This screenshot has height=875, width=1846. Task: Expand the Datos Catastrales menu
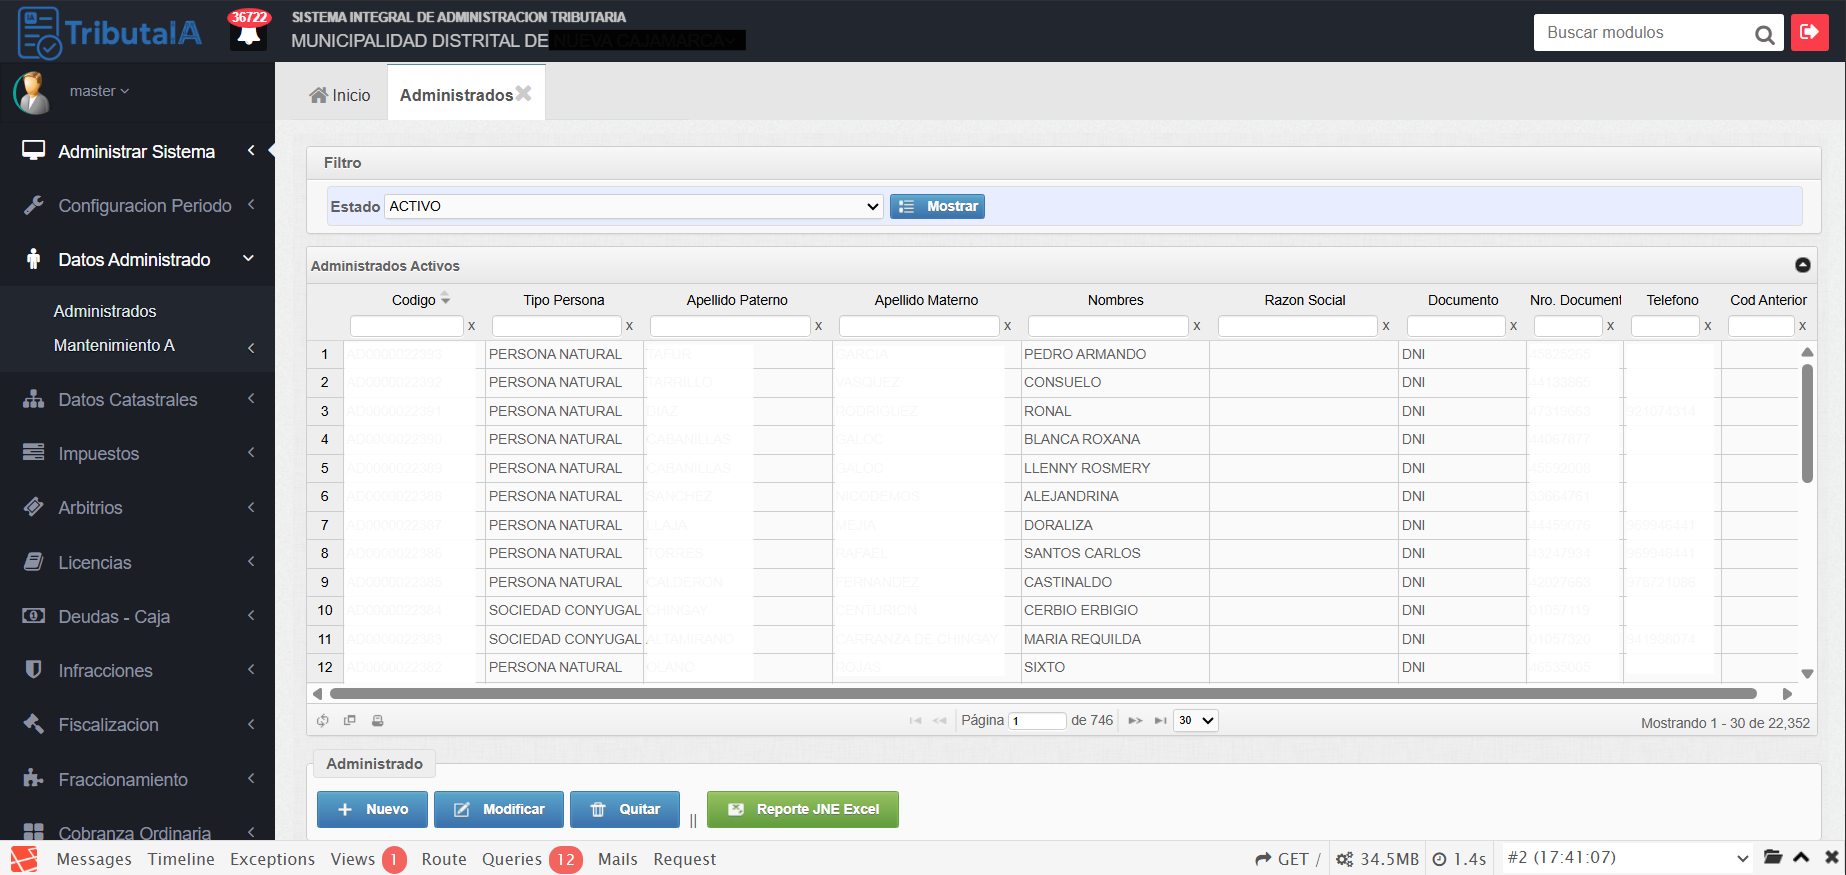(x=138, y=400)
